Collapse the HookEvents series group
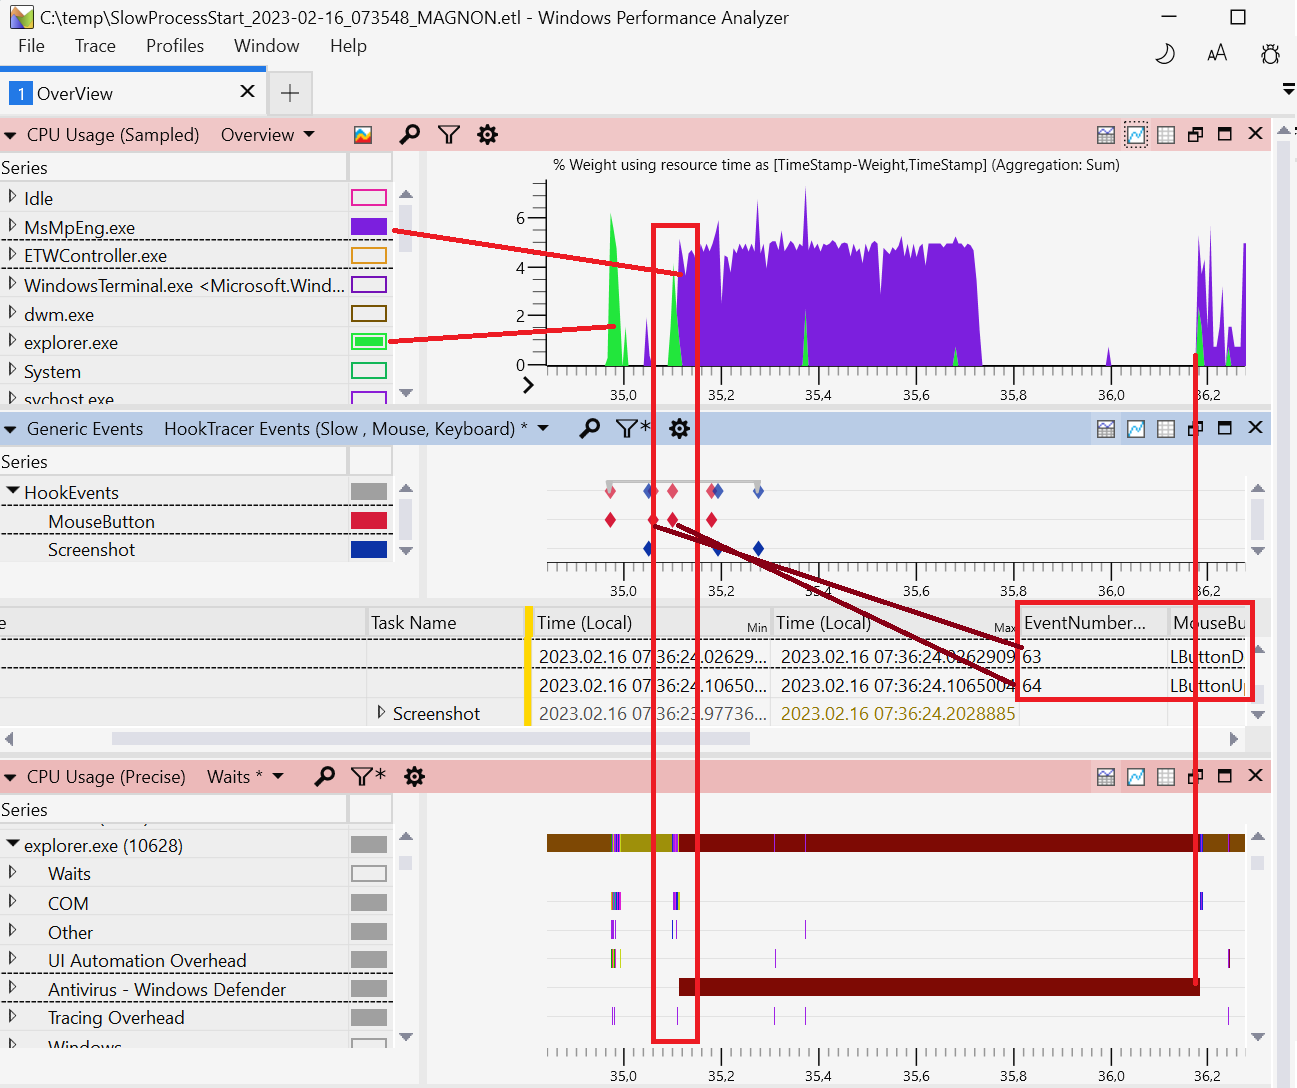This screenshot has width=1297, height=1088. (x=13, y=492)
